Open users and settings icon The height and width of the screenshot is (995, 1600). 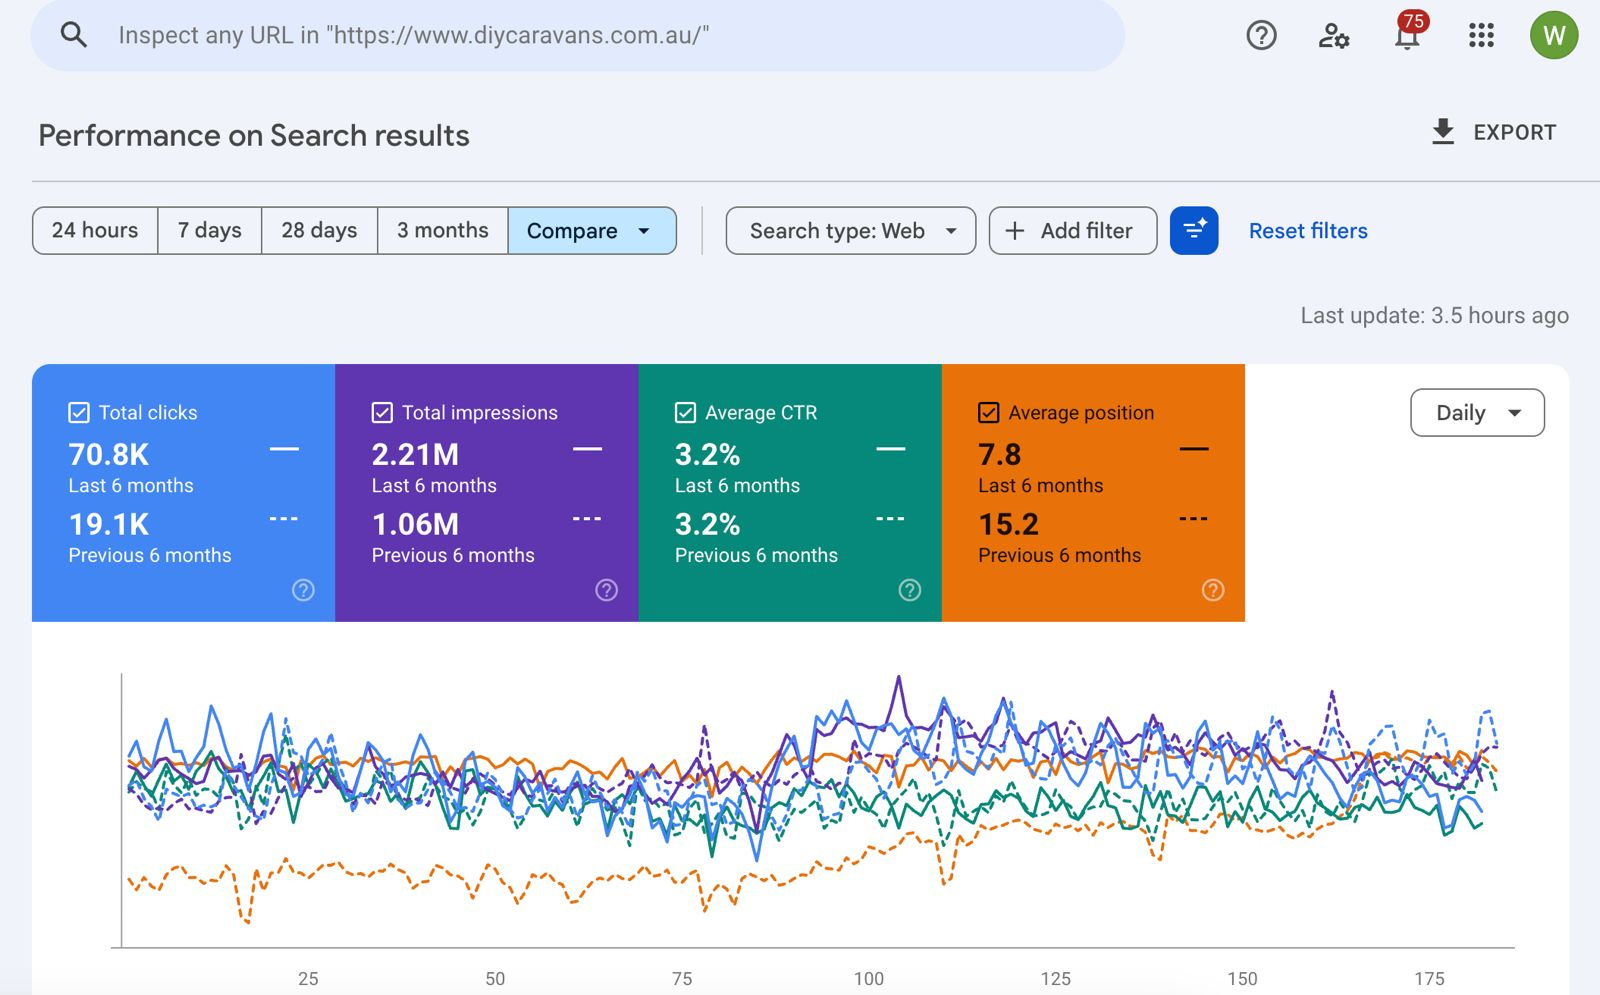(1333, 36)
